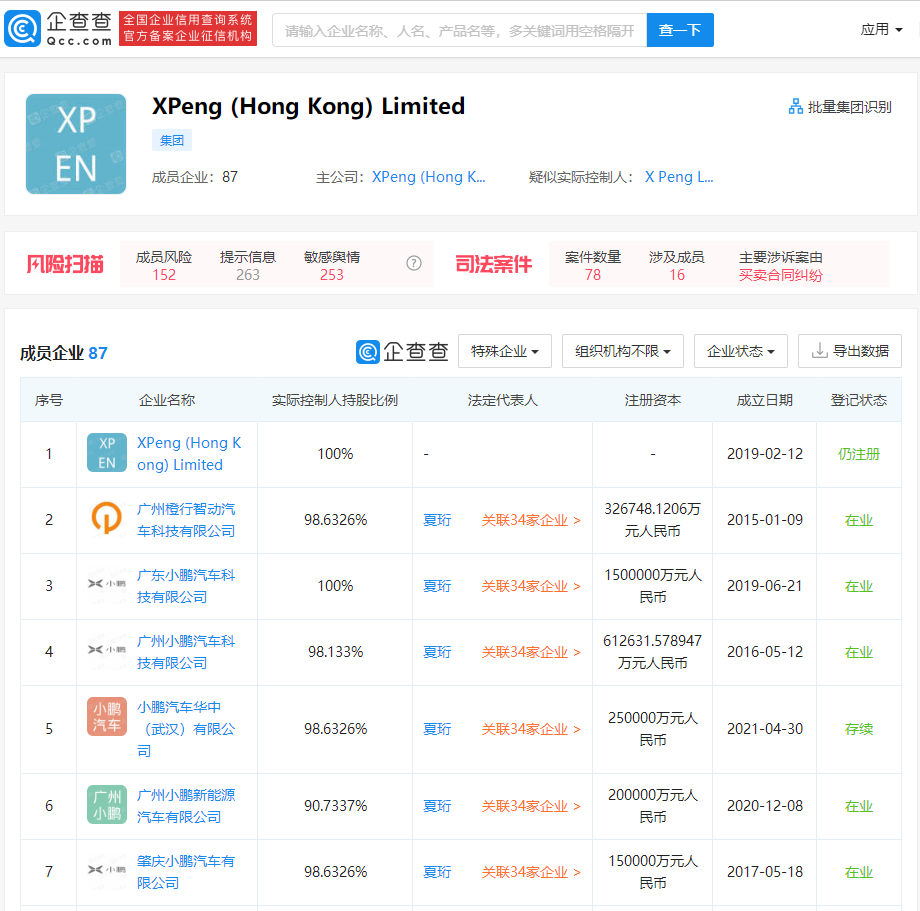This screenshot has height=911, width=920.
Task: Click 肇庆小鹏汽车 logo in row 7
Action: click(107, 871)
